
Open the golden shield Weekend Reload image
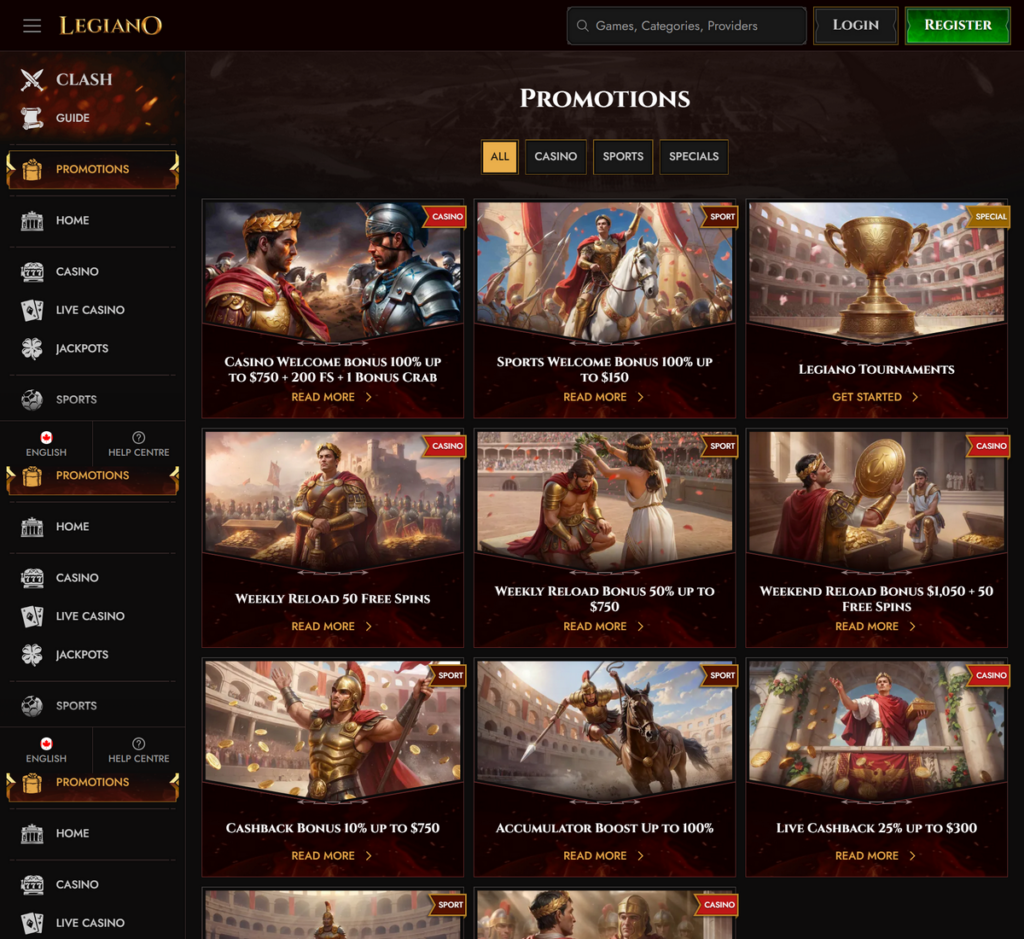pyautogui.click(x=876, y=500)
